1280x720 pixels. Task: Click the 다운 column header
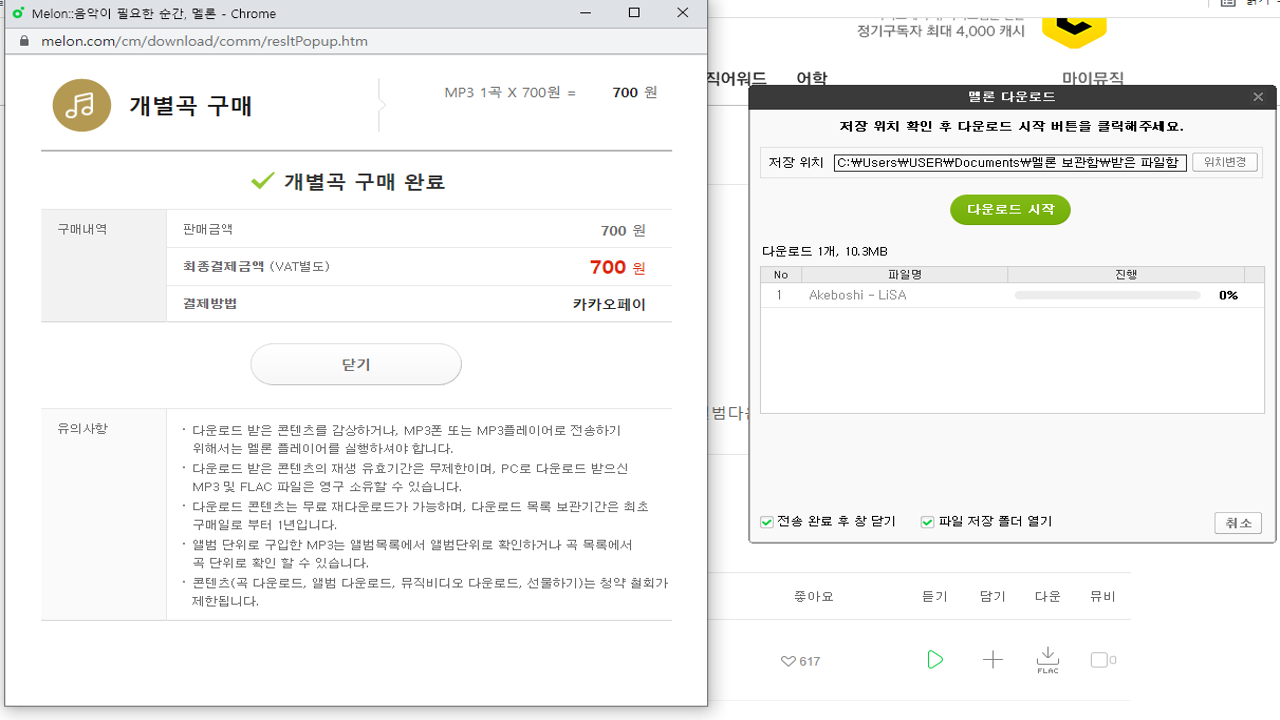pos(1047,596)
